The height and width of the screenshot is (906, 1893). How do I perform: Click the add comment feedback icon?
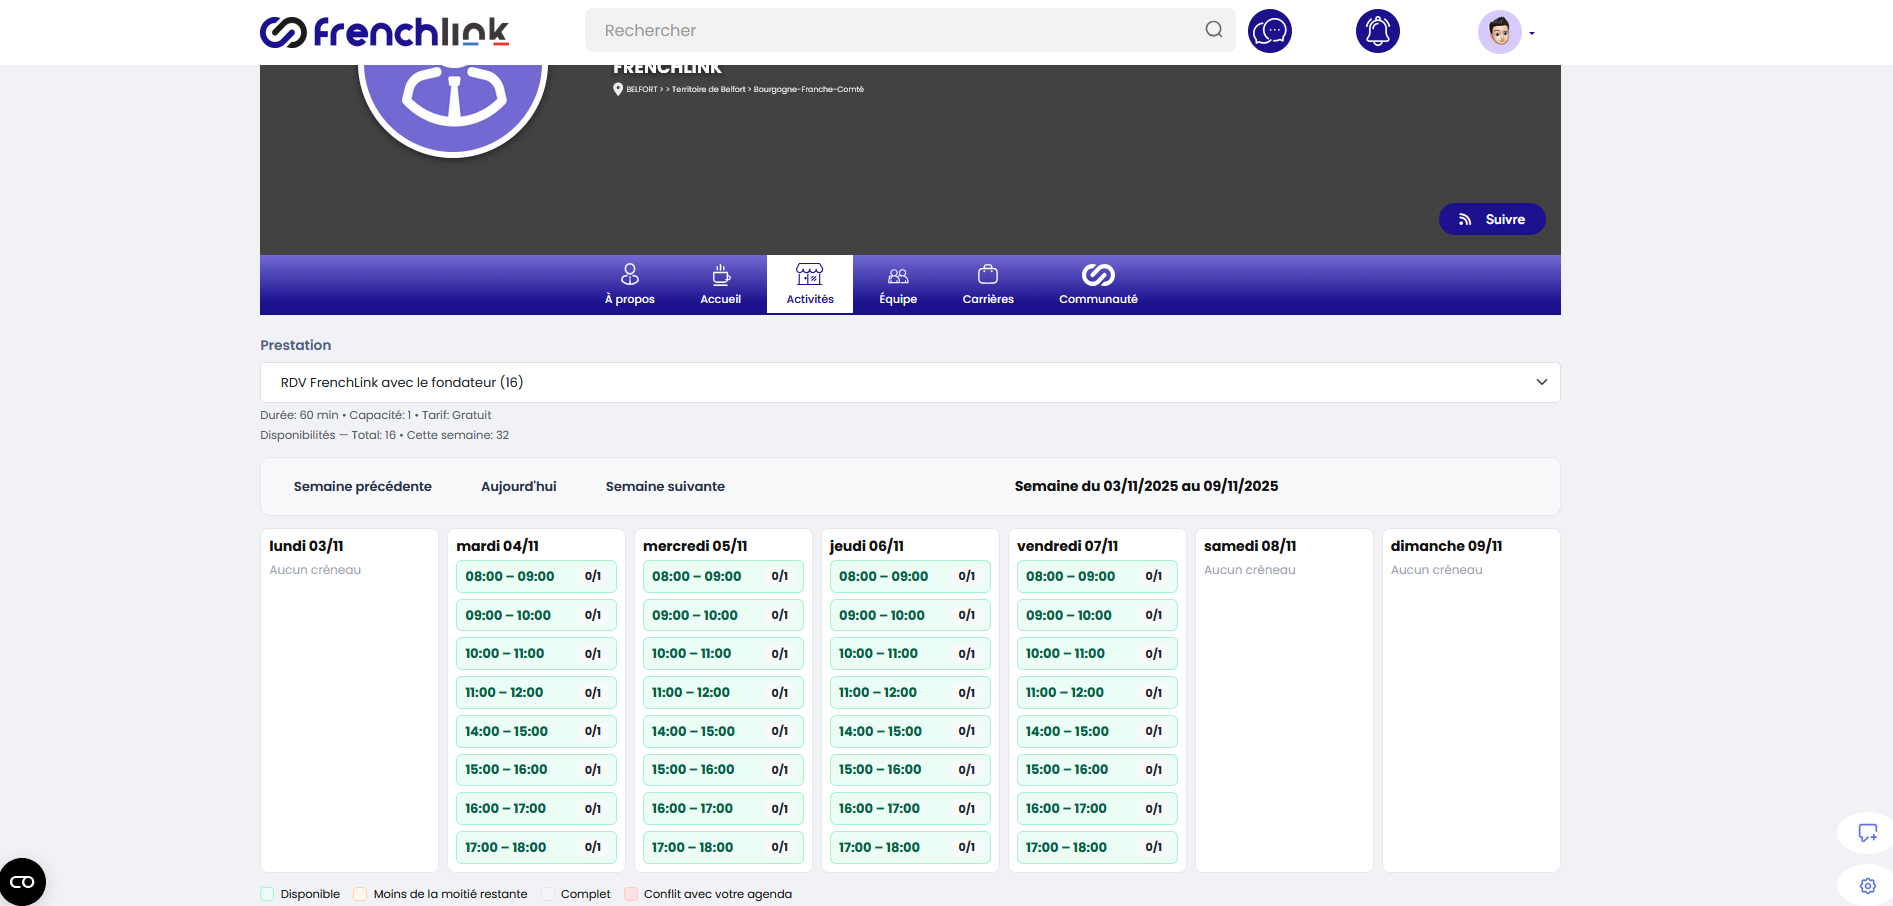pos(1867,832)
